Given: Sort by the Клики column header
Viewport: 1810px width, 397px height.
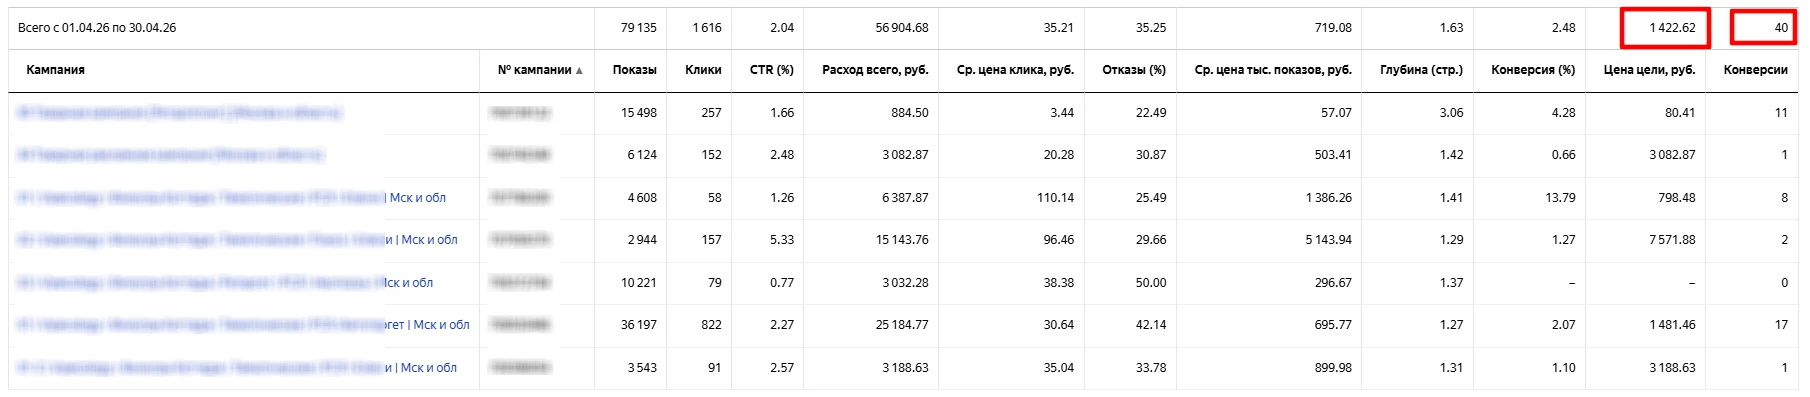Looking at the screenshot, I should (x=703, y=70).
